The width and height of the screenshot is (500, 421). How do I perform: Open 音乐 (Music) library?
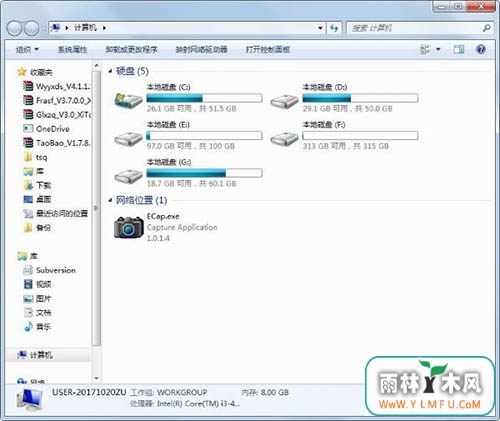point(37,327)
